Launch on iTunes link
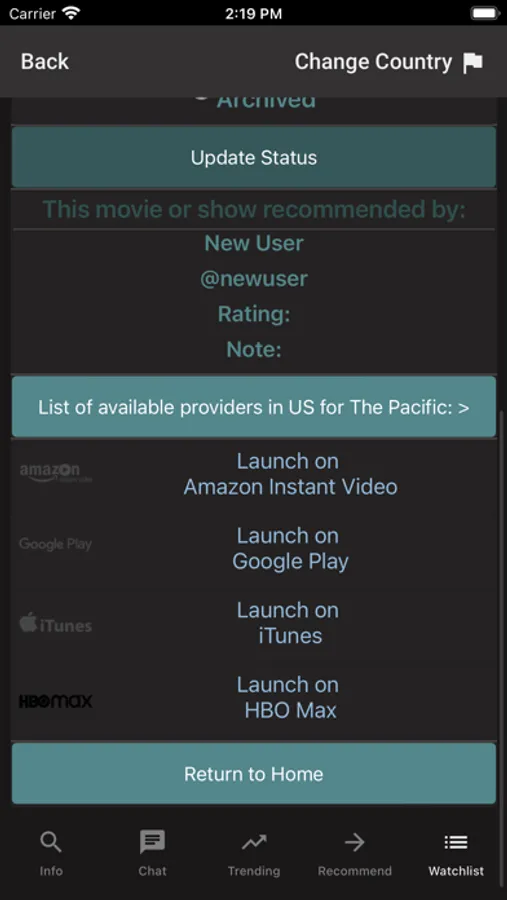Image resolution: width=507 pixels, height=900 pixels. [290, 623]
